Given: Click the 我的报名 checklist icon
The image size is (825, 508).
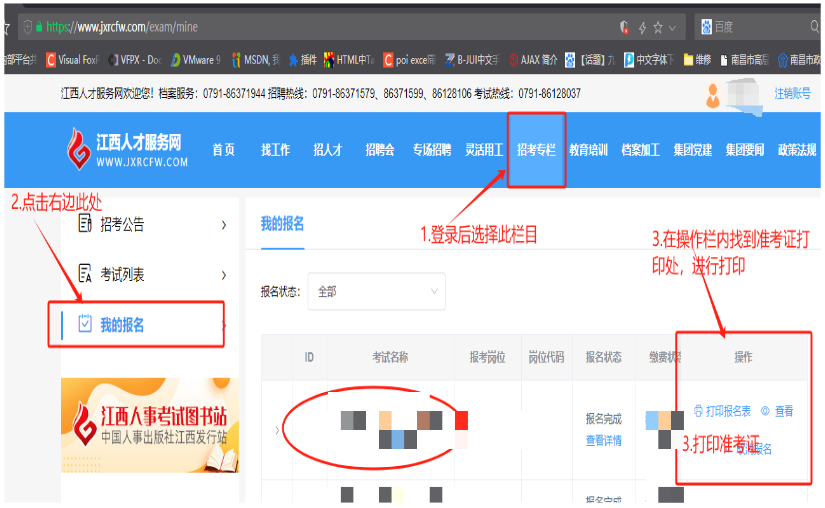Looking at the screenshot, I should 85,323.
